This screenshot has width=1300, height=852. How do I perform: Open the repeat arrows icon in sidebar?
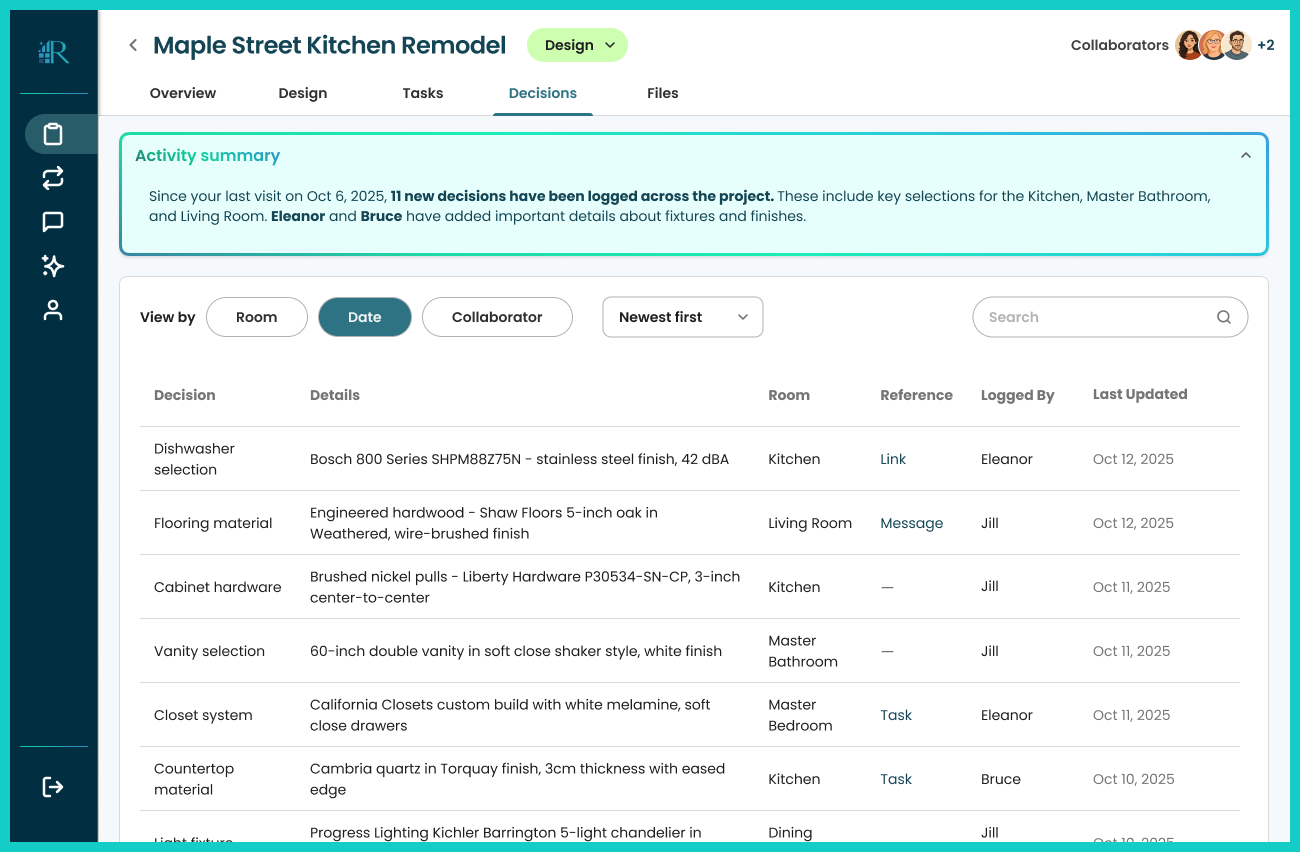[53, 178]
